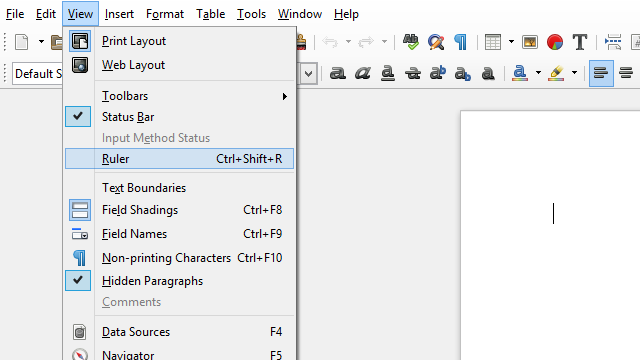Toggle Non-printing Characters toolbar icon
This screenshot has width=640, height=360.
(460, 42)
